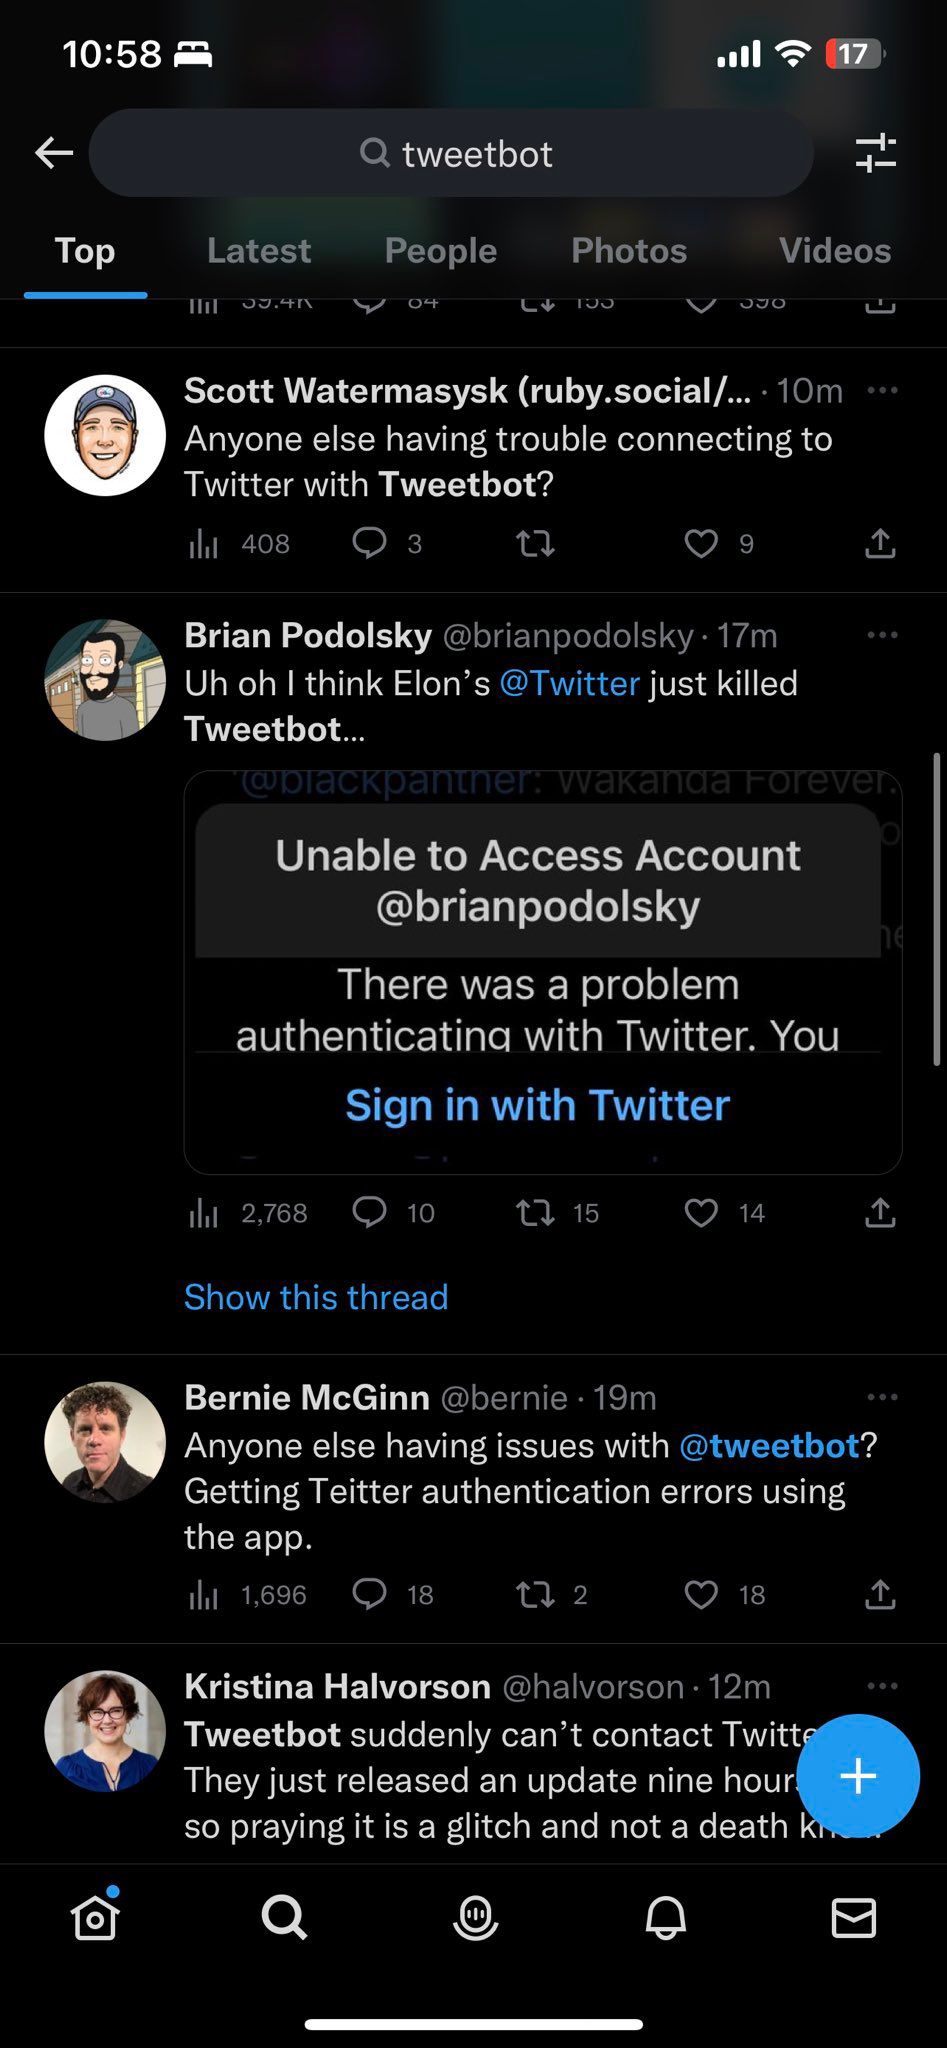Share Brian Podolsky's tweet
The height and width of the screenshot is (2048, 947).
[880, 1213]
